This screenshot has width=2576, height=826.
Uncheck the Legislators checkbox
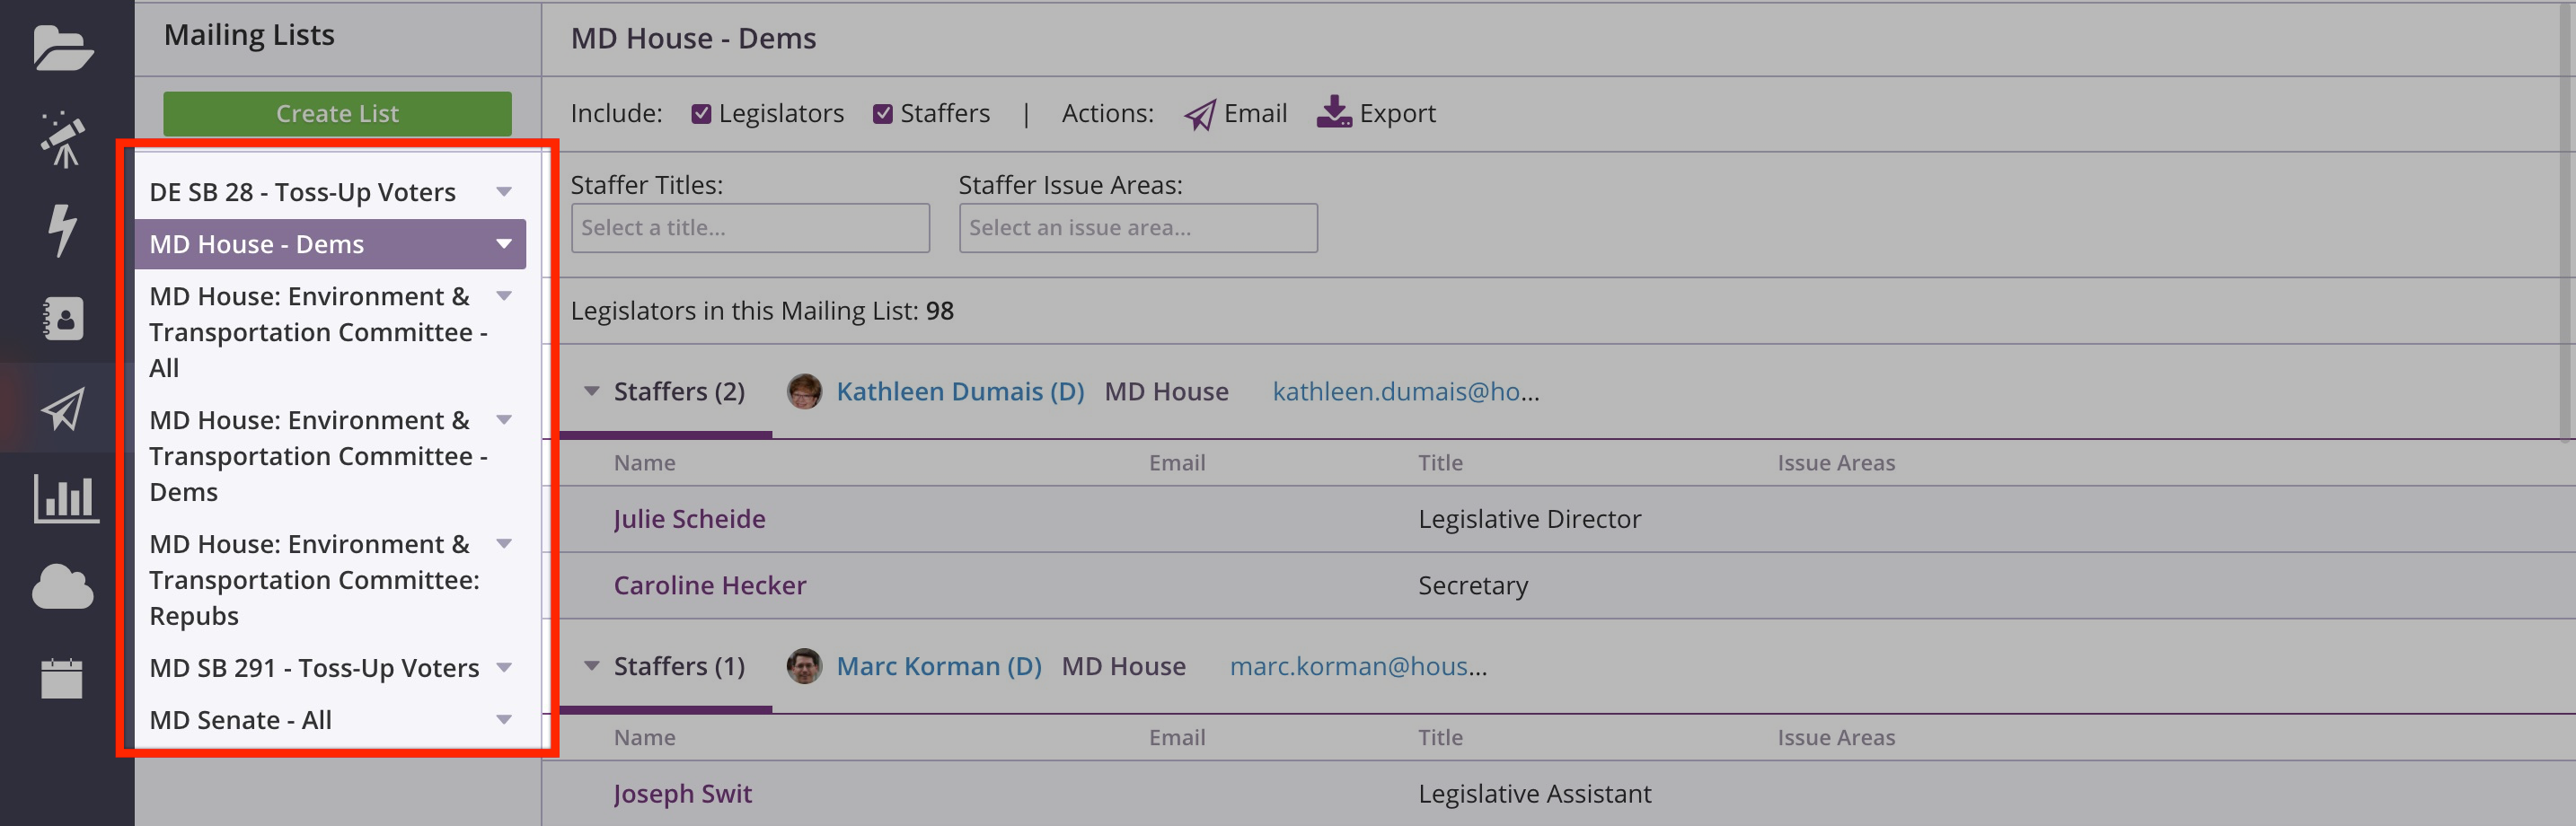pos(701,114)
